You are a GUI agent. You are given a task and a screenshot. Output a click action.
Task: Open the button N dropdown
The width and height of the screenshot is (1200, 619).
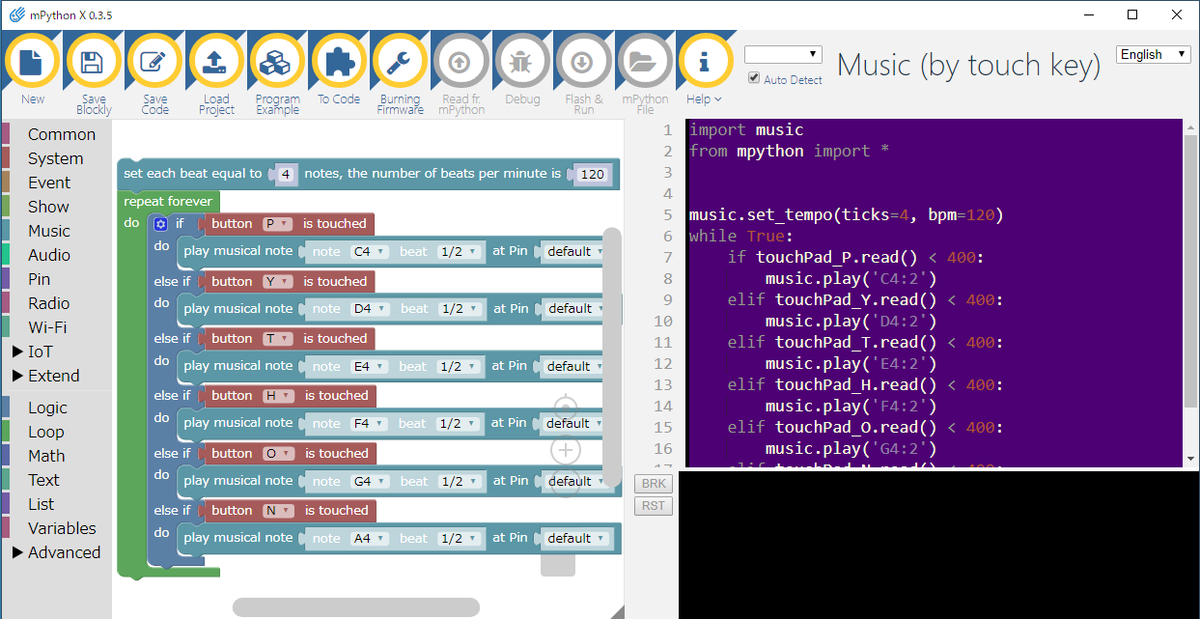277,511
